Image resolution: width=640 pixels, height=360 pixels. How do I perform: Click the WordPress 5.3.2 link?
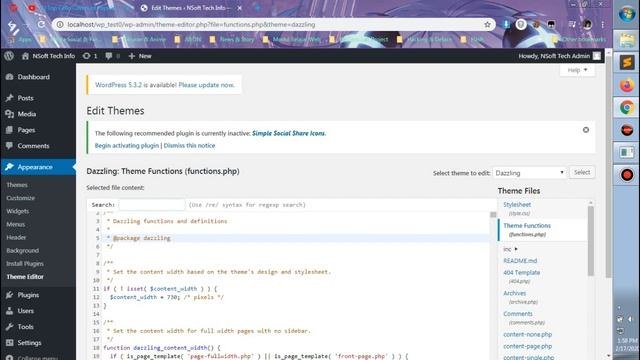118,85
